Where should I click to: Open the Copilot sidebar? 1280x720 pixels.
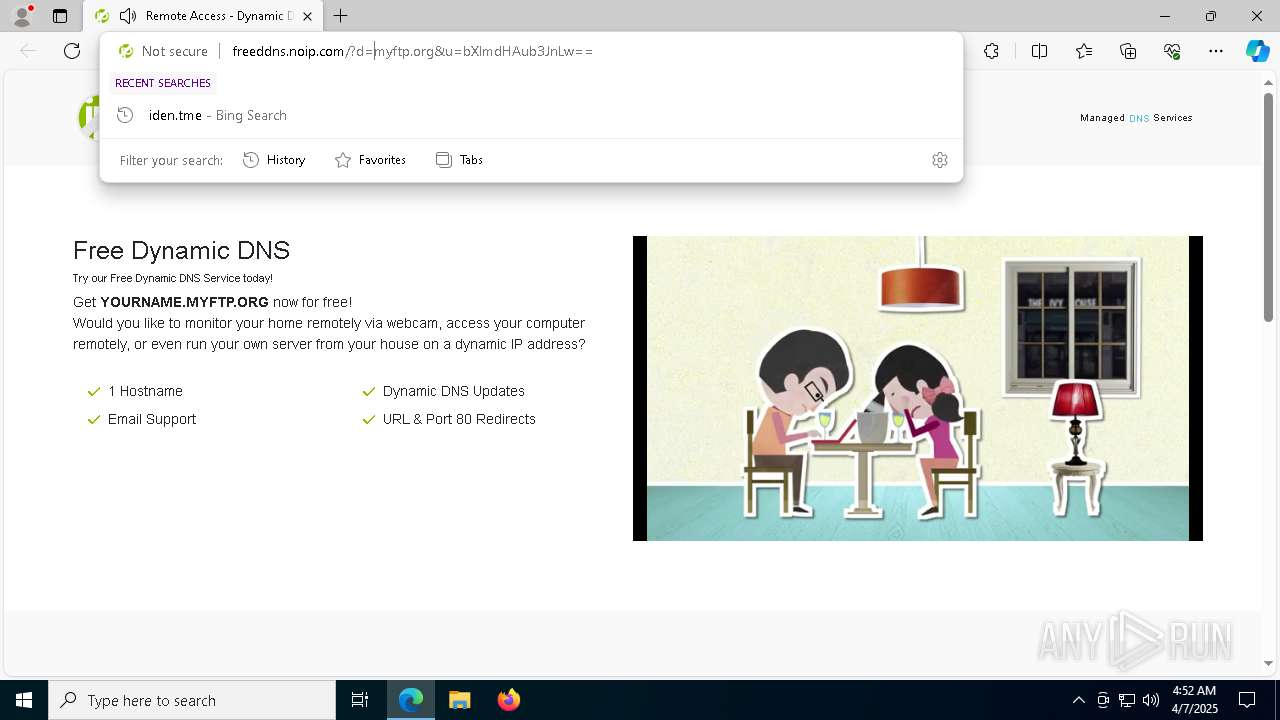1257,51
